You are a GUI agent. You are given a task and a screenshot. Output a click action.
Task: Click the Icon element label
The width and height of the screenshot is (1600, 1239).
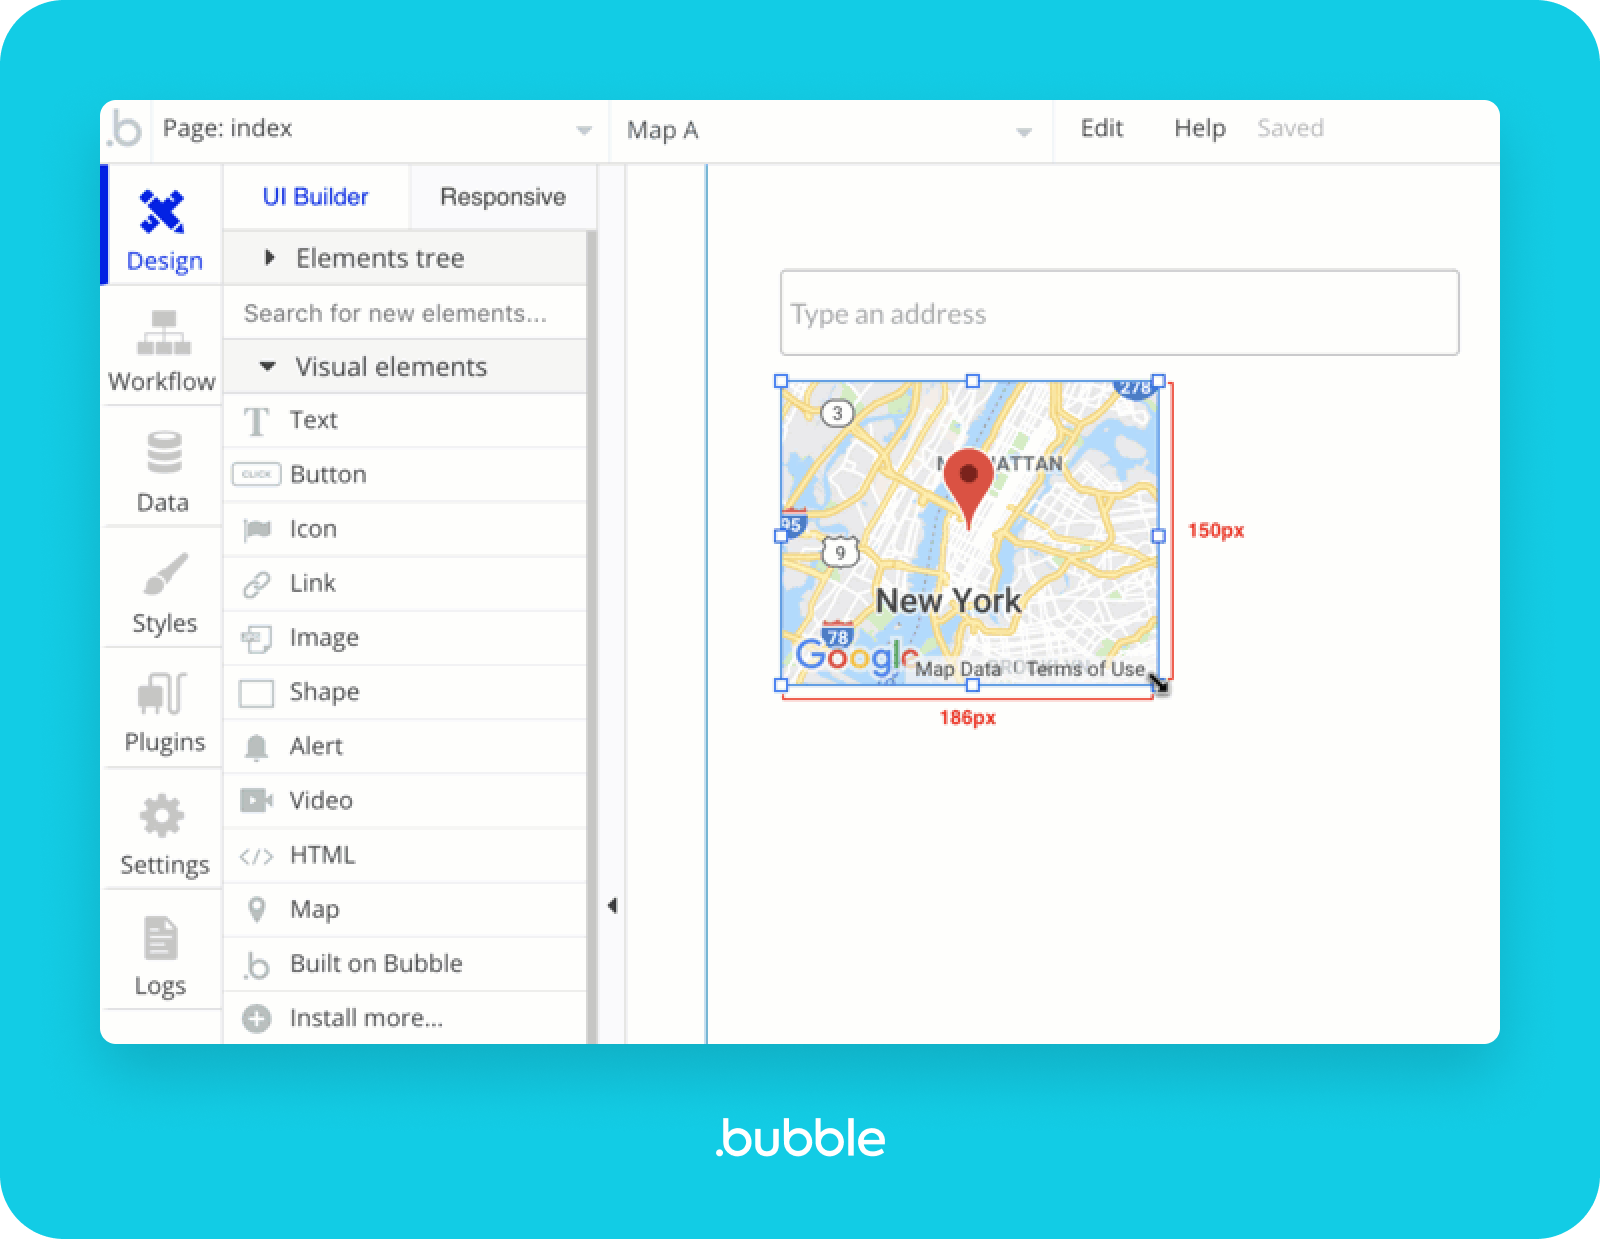tap(313, 529)
